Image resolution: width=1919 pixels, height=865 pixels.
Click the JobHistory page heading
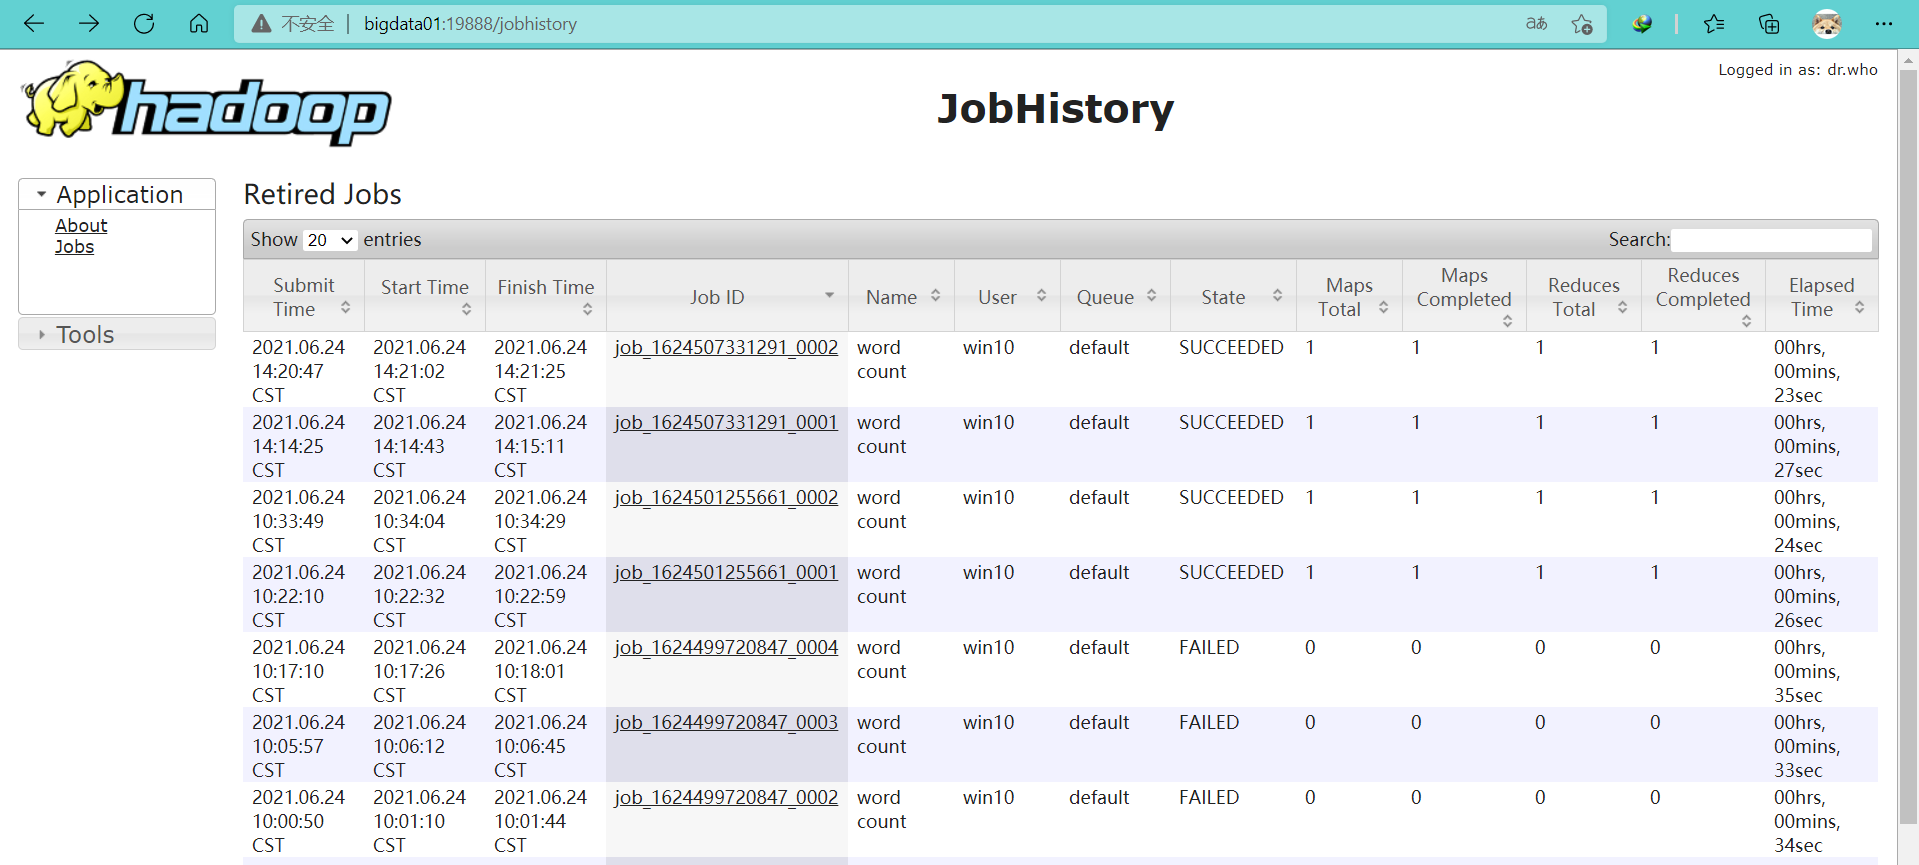1056,108
